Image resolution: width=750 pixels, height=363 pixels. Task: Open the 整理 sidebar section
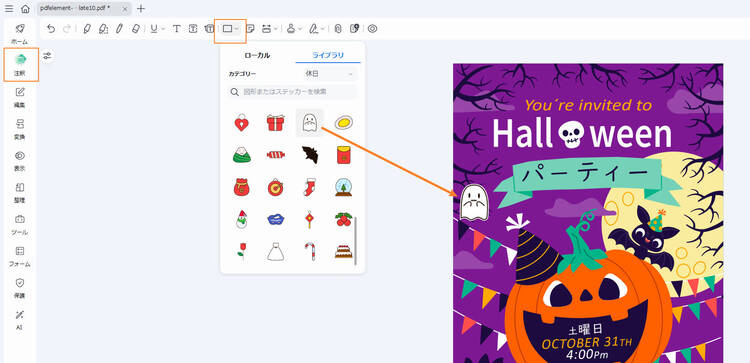coord(20,193)
